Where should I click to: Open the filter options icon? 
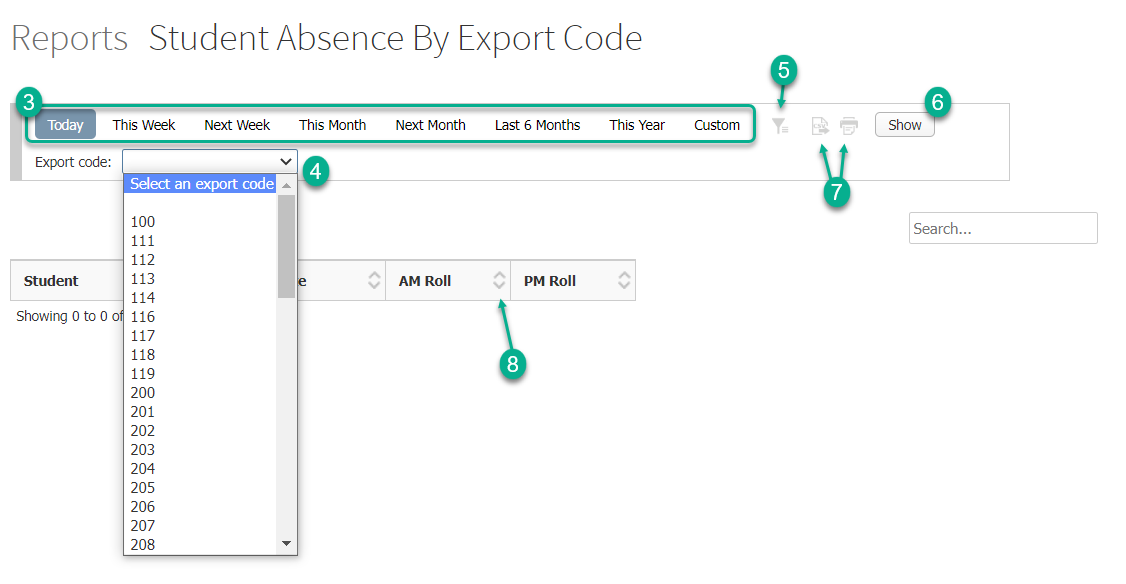(x=780, y=125)
